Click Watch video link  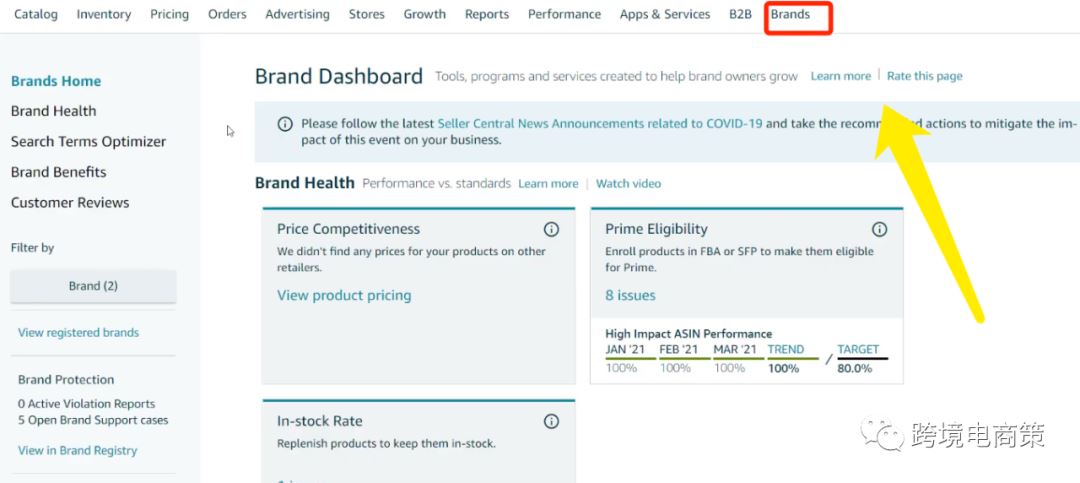628,184
